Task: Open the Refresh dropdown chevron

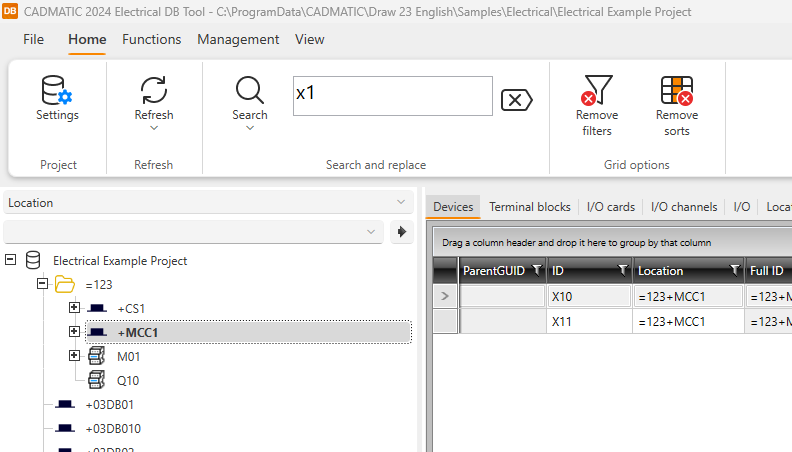Action: [x=154, y=128]
